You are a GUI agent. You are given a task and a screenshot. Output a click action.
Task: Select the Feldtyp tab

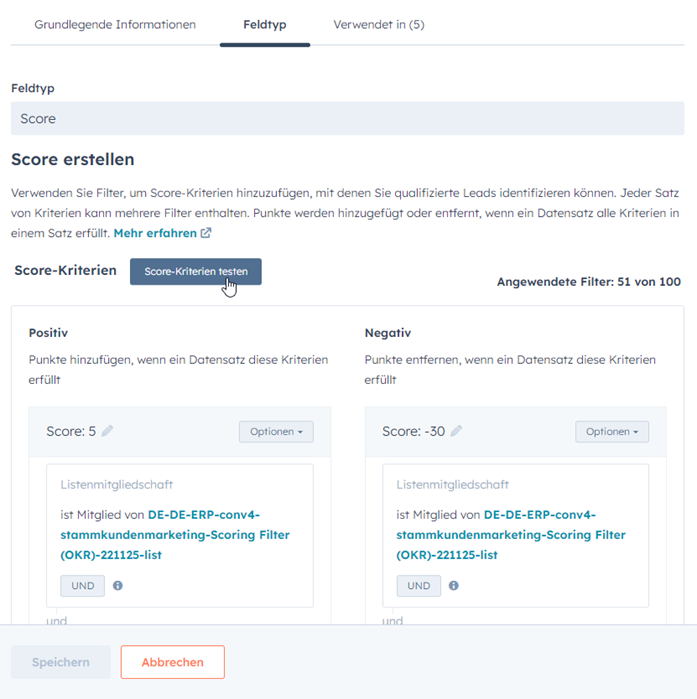pyautogui.click(x=265, y=24)
